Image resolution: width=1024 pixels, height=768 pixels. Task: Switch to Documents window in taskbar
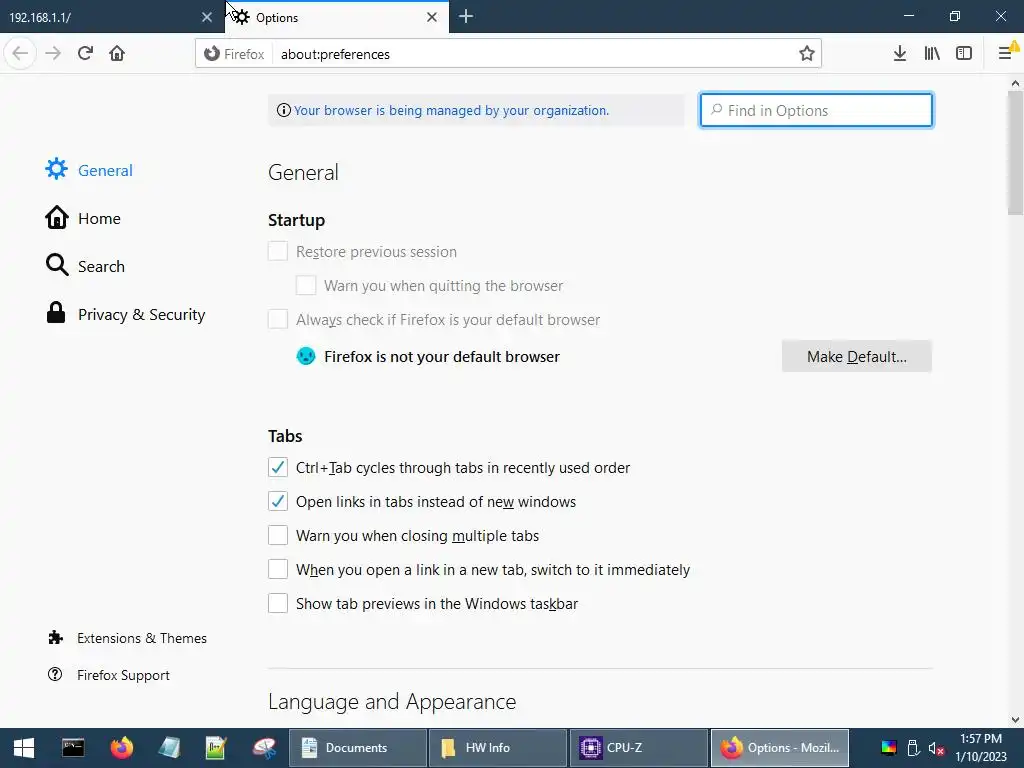point(358,748)
